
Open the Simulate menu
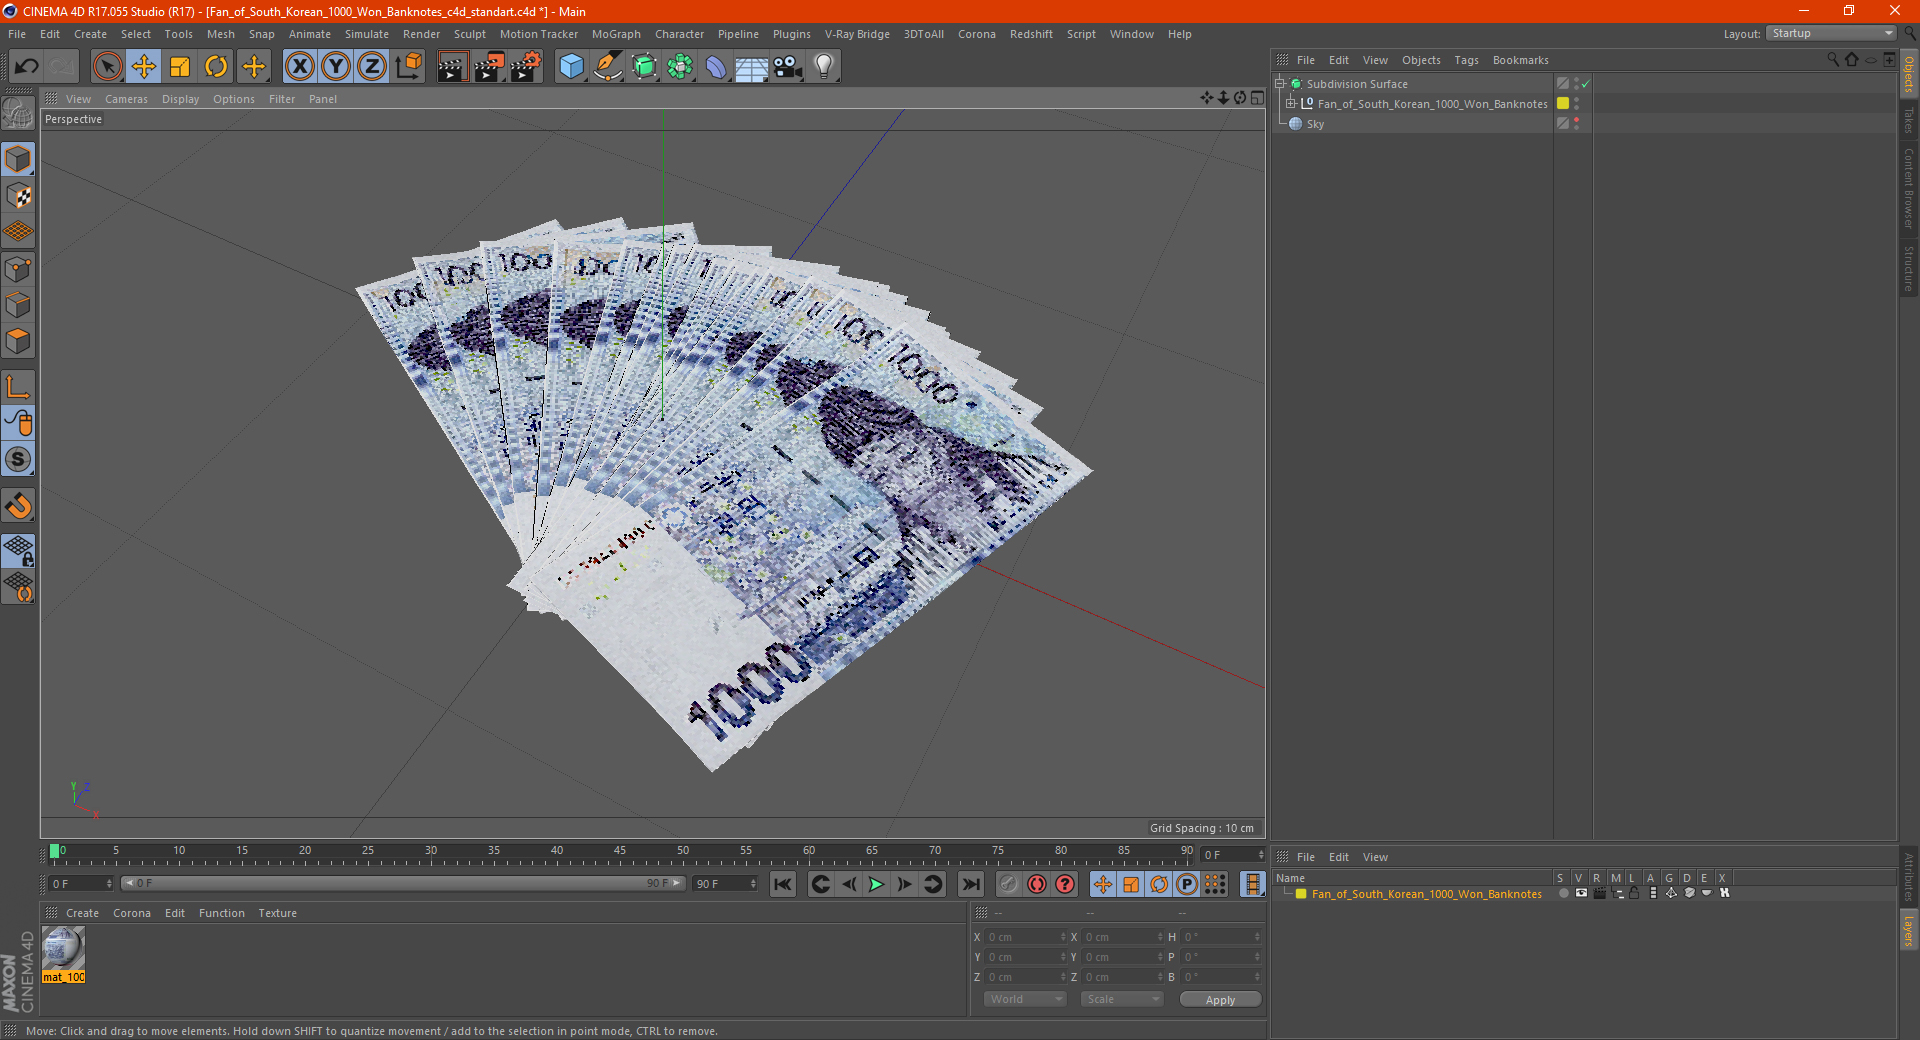click(x=367, y=34)
